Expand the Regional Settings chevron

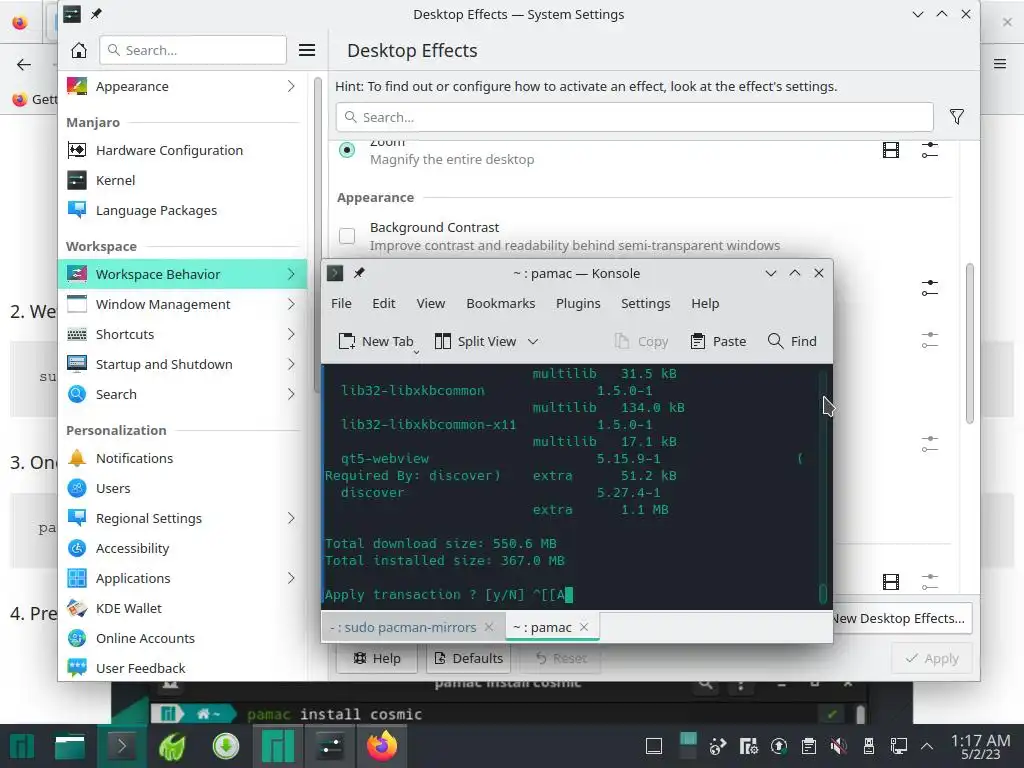(x=291, y=519)
